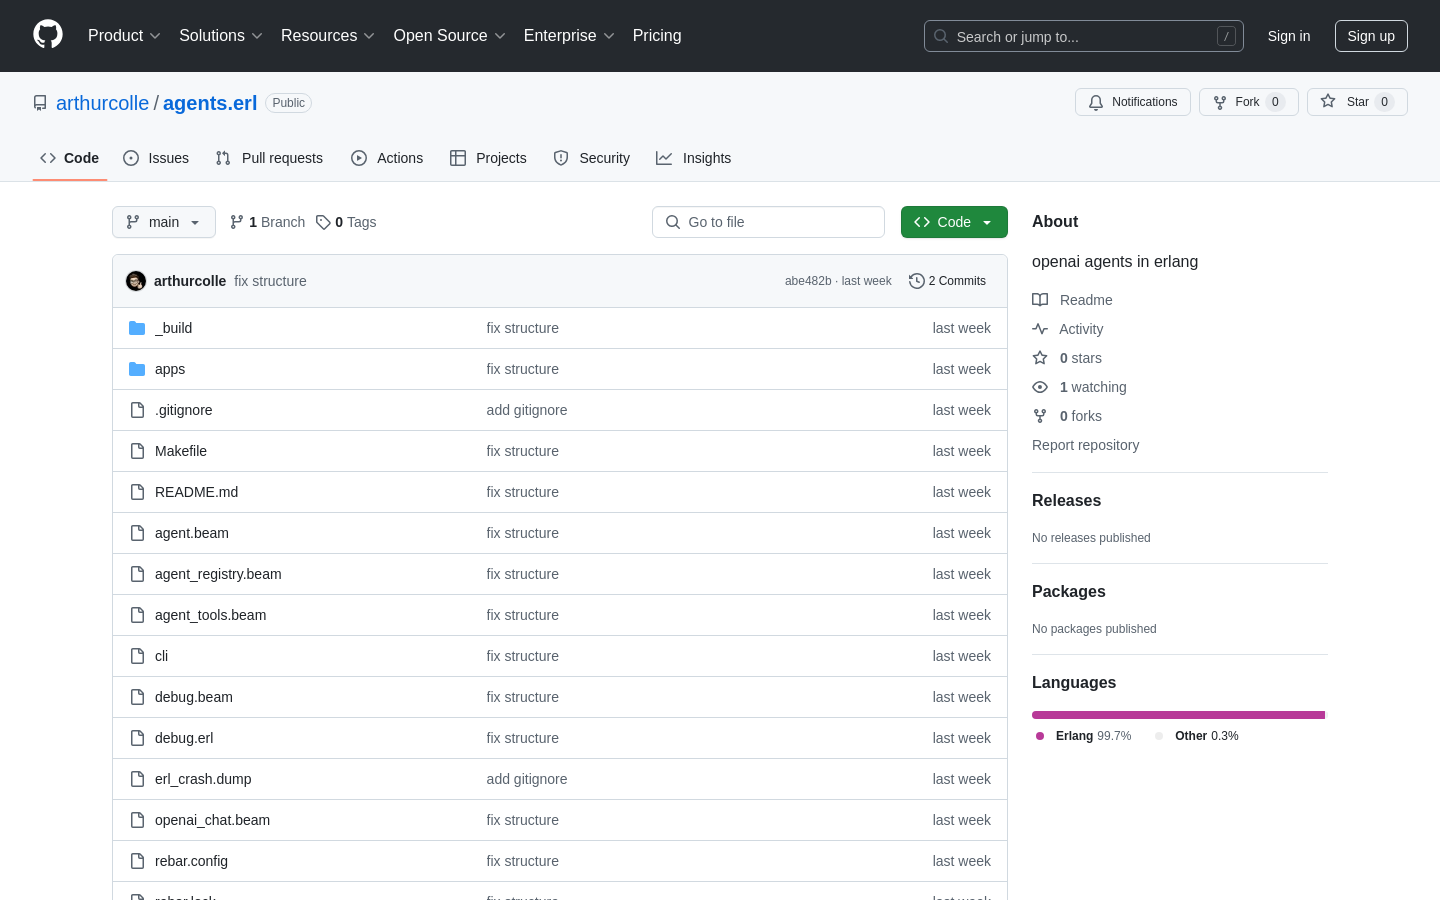This screenshot has height=900, width=1440.
Task: Click the branch icon beside 1 Branch
Action: coord(237,222)
